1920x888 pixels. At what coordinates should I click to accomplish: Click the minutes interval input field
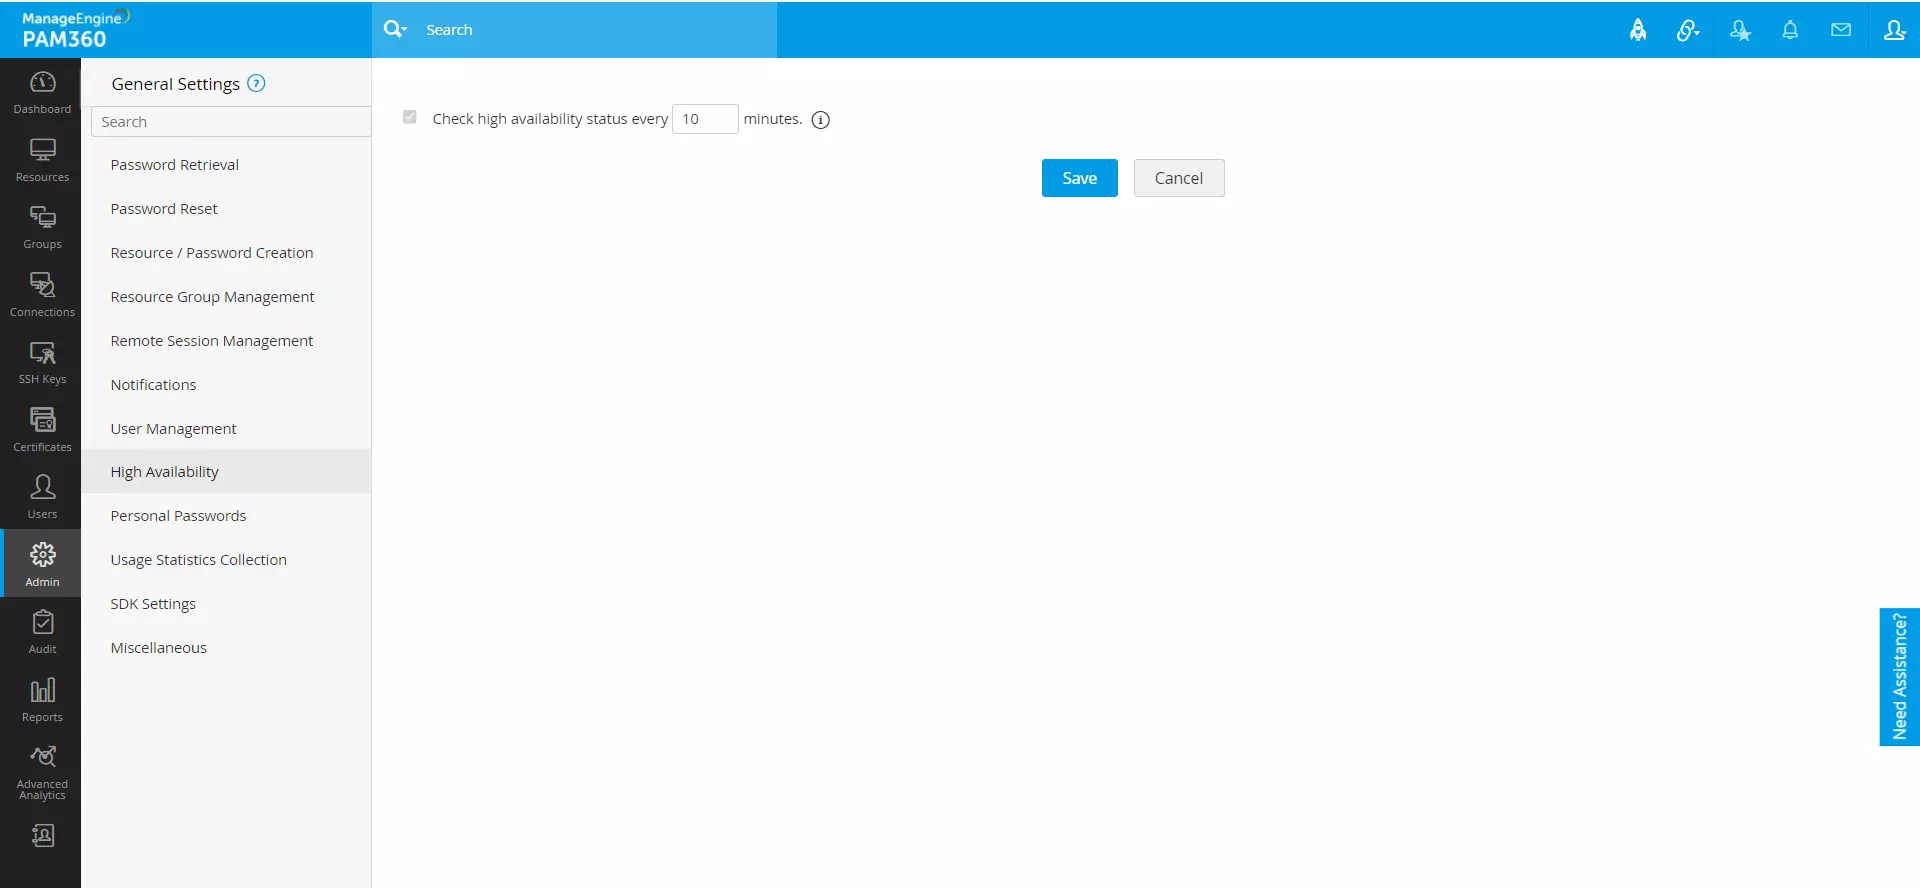pos(705,119)
